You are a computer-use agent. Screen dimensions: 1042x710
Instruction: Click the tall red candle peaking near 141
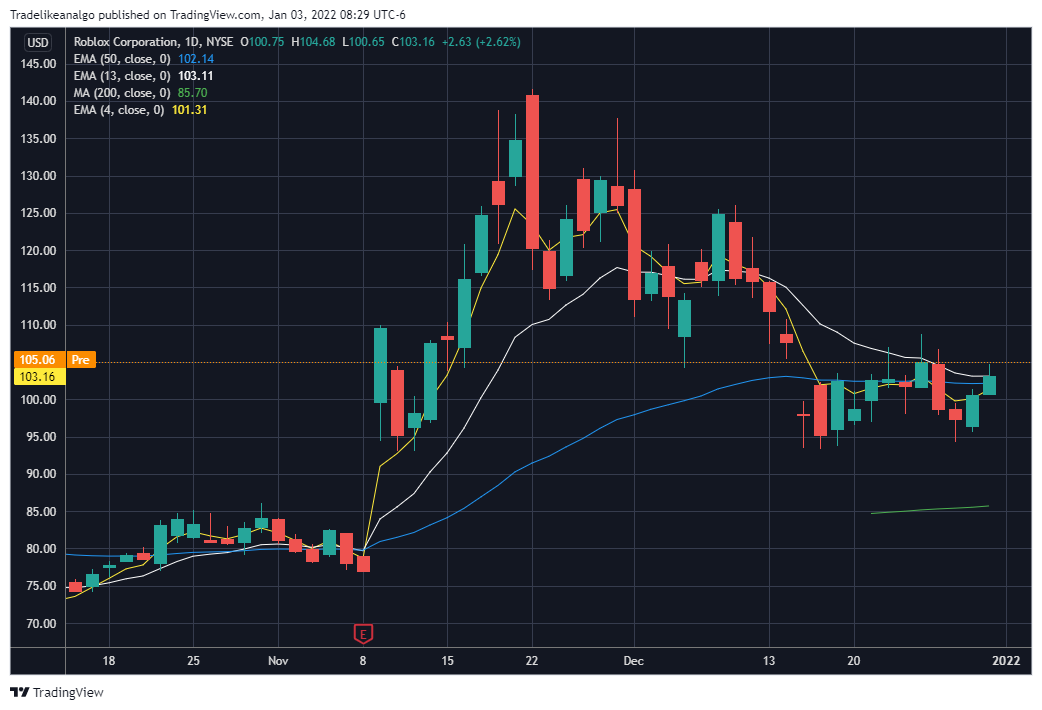coord(532,172)
